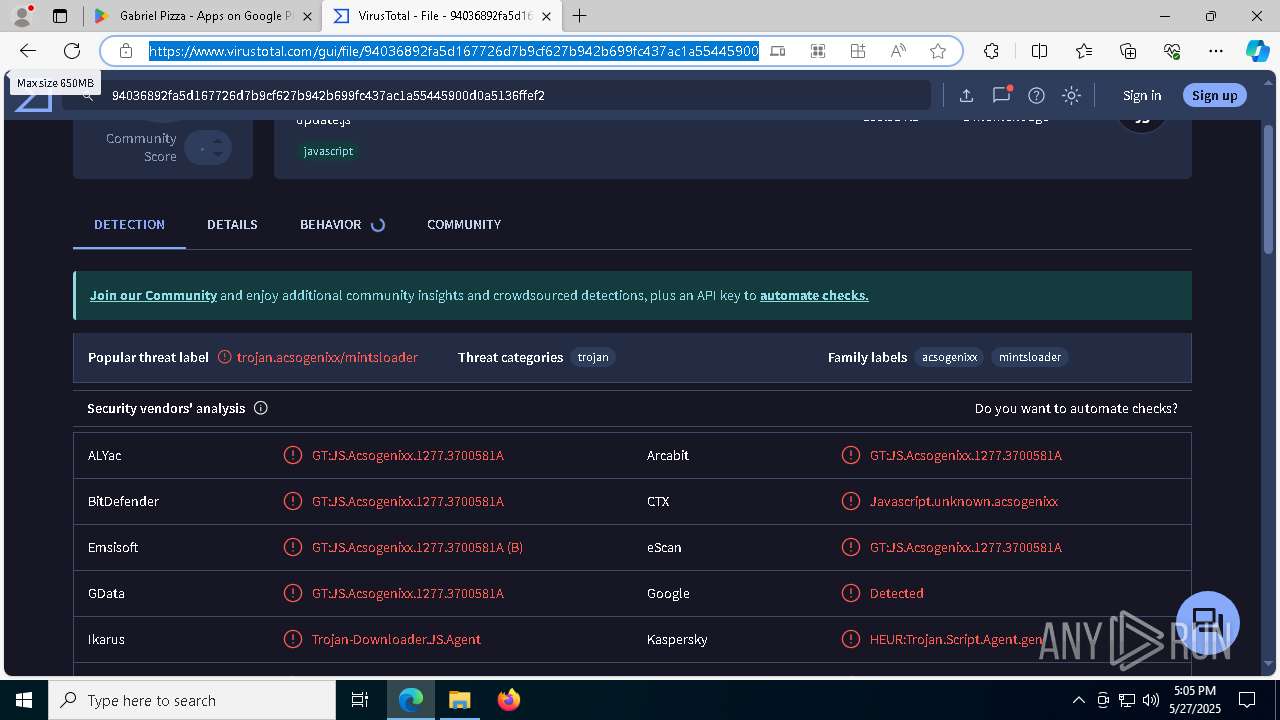This screenshot has width=1280, height=720.
Task: Open the COMMUNITY tab
Action: tap(464, 224)
